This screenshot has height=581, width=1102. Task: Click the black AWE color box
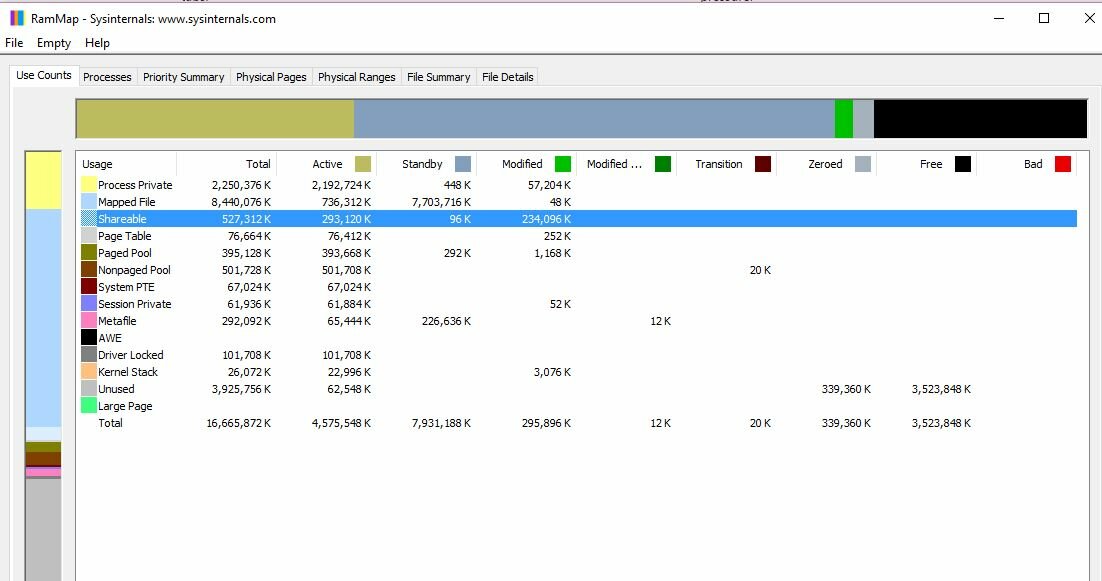pyautogui.click(x=88, y=336)
